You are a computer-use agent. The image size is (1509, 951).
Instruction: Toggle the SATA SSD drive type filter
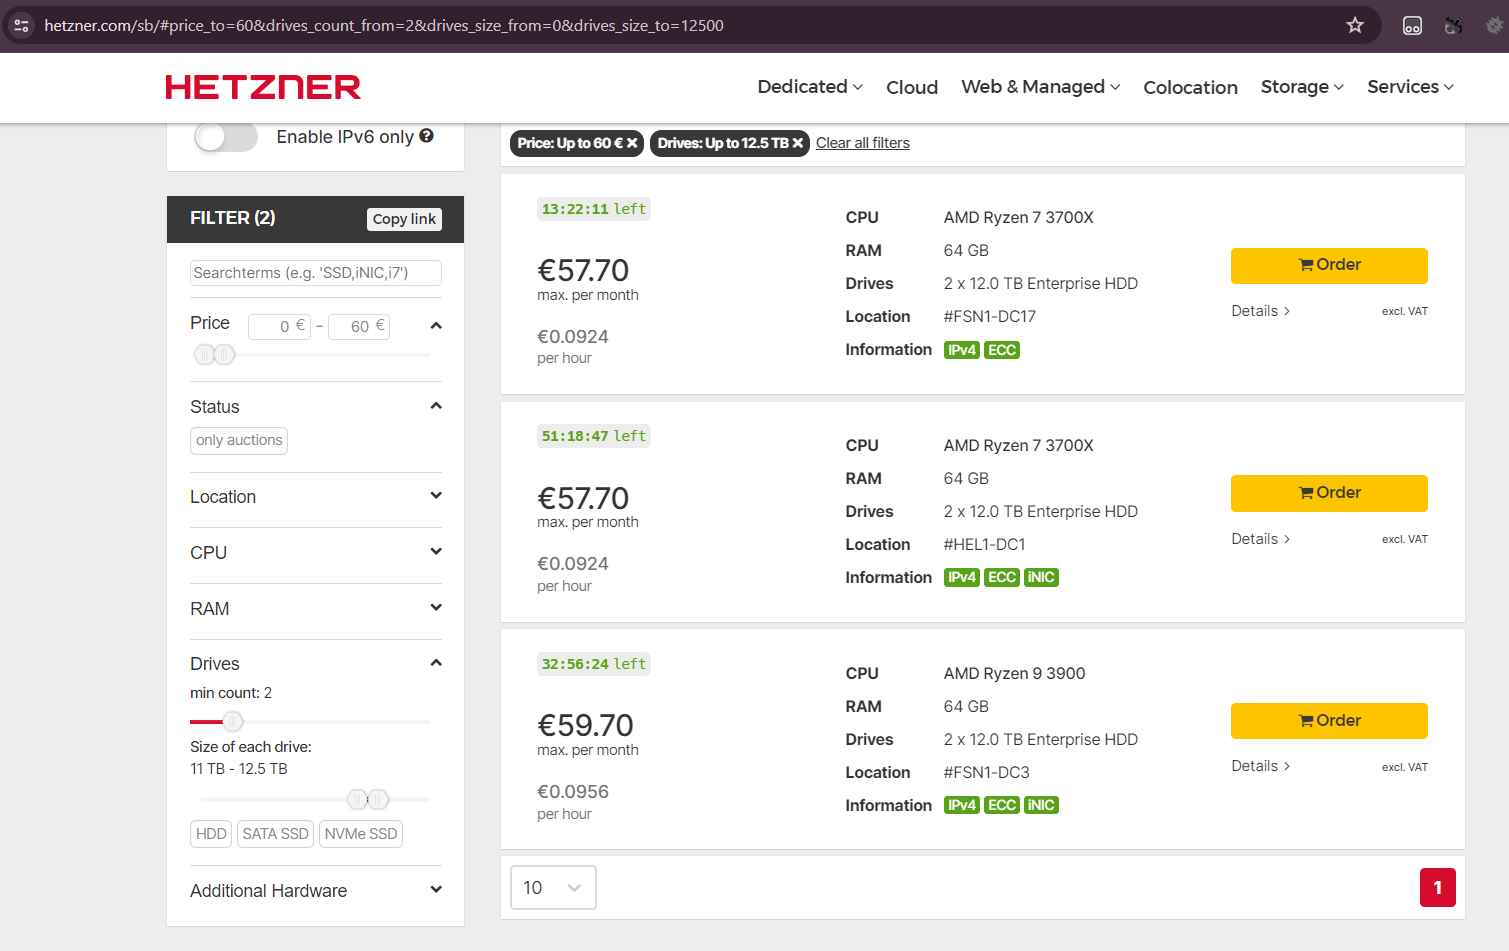pos(275,834)
